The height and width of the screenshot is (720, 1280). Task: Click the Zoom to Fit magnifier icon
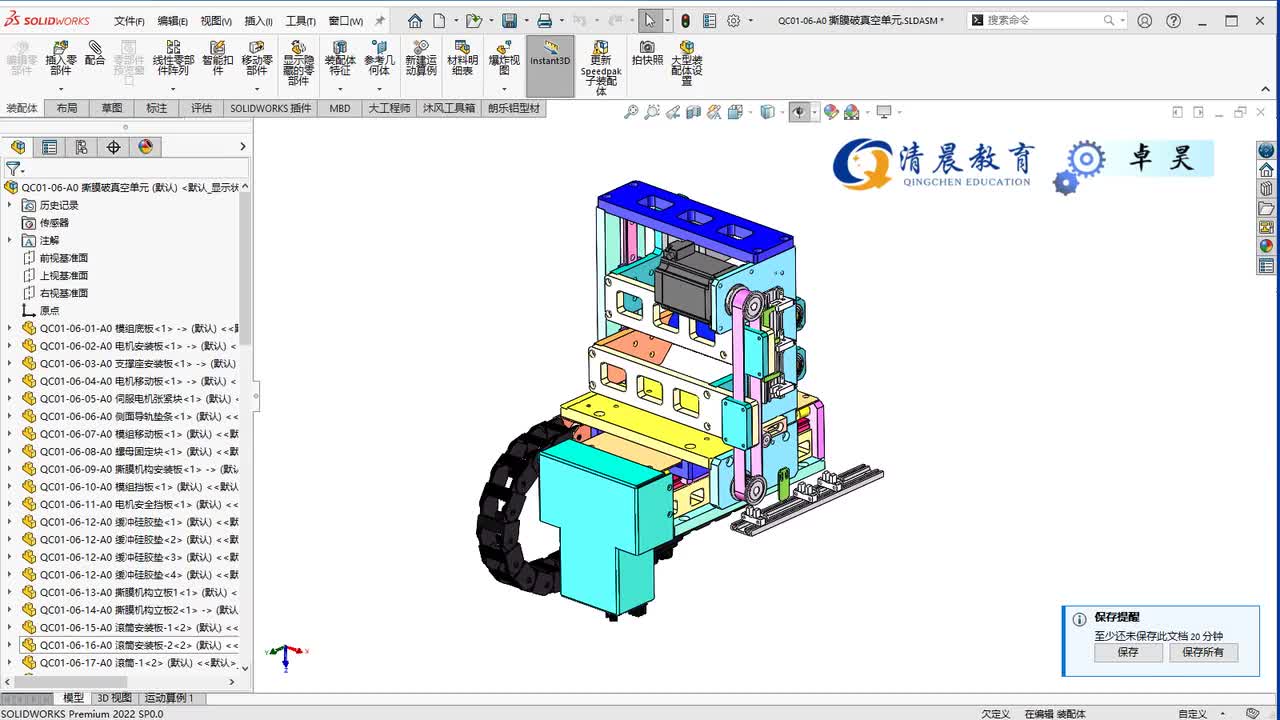631,112
